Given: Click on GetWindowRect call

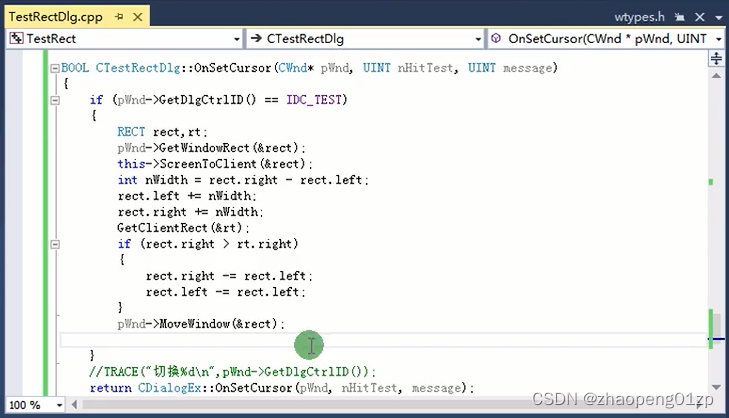Looking at the screenshot, I should [x=205, y=148].
